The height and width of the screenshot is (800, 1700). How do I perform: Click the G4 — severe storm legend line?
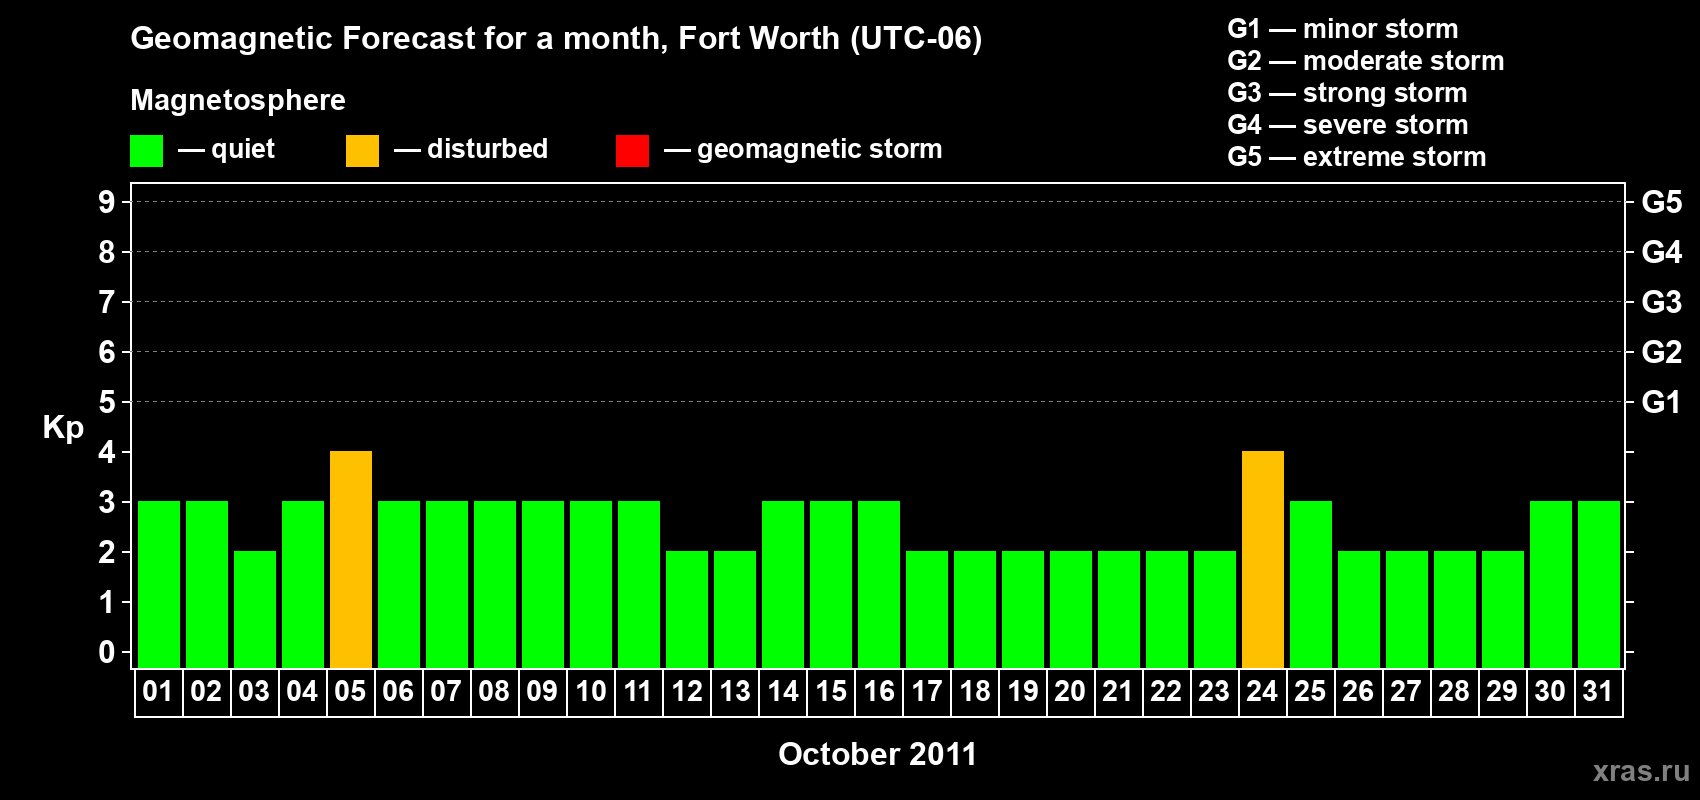click(1348, 125)
